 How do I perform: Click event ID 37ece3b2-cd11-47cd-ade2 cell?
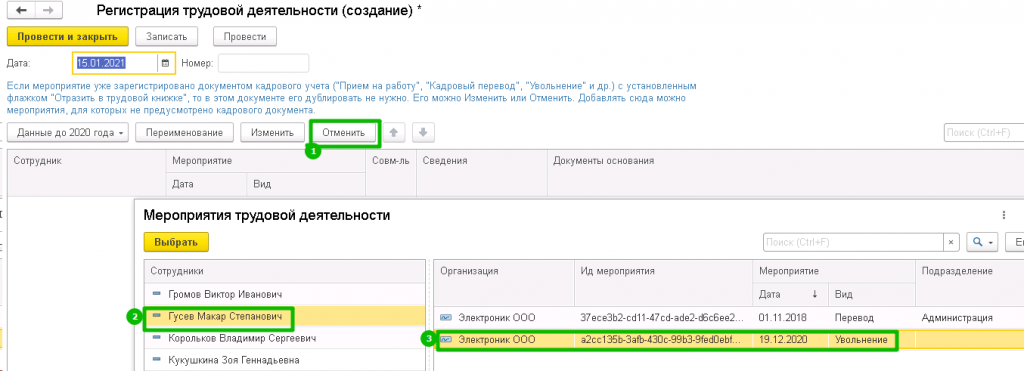point(662,317)
